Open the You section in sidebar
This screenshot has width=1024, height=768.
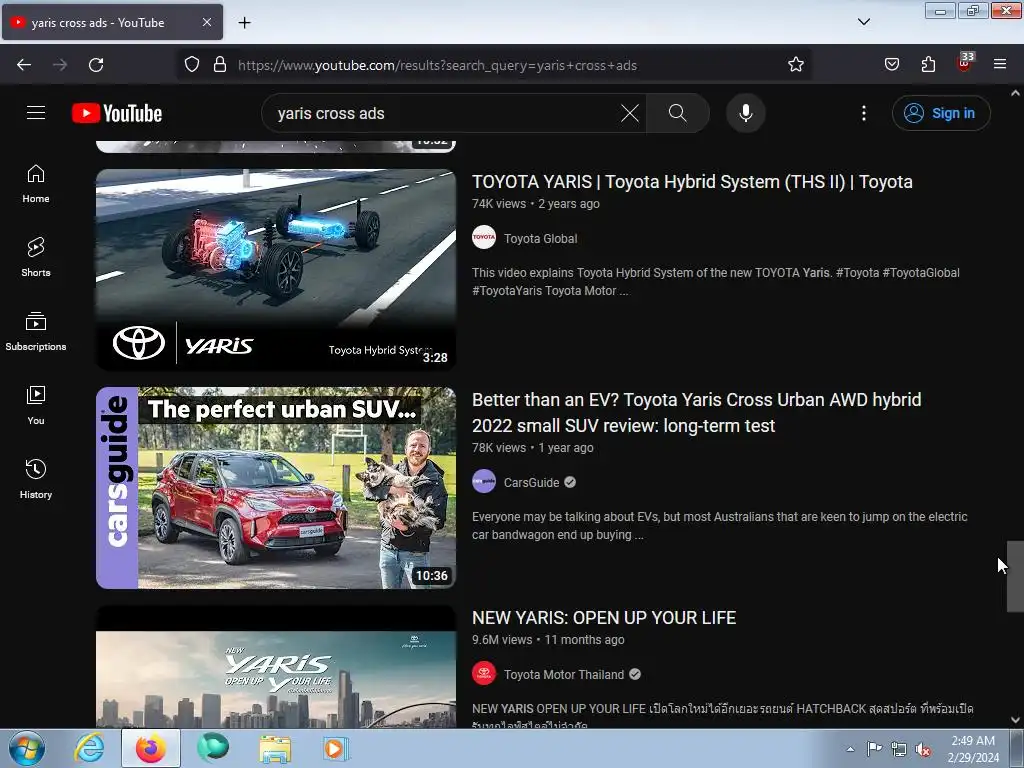36,406
